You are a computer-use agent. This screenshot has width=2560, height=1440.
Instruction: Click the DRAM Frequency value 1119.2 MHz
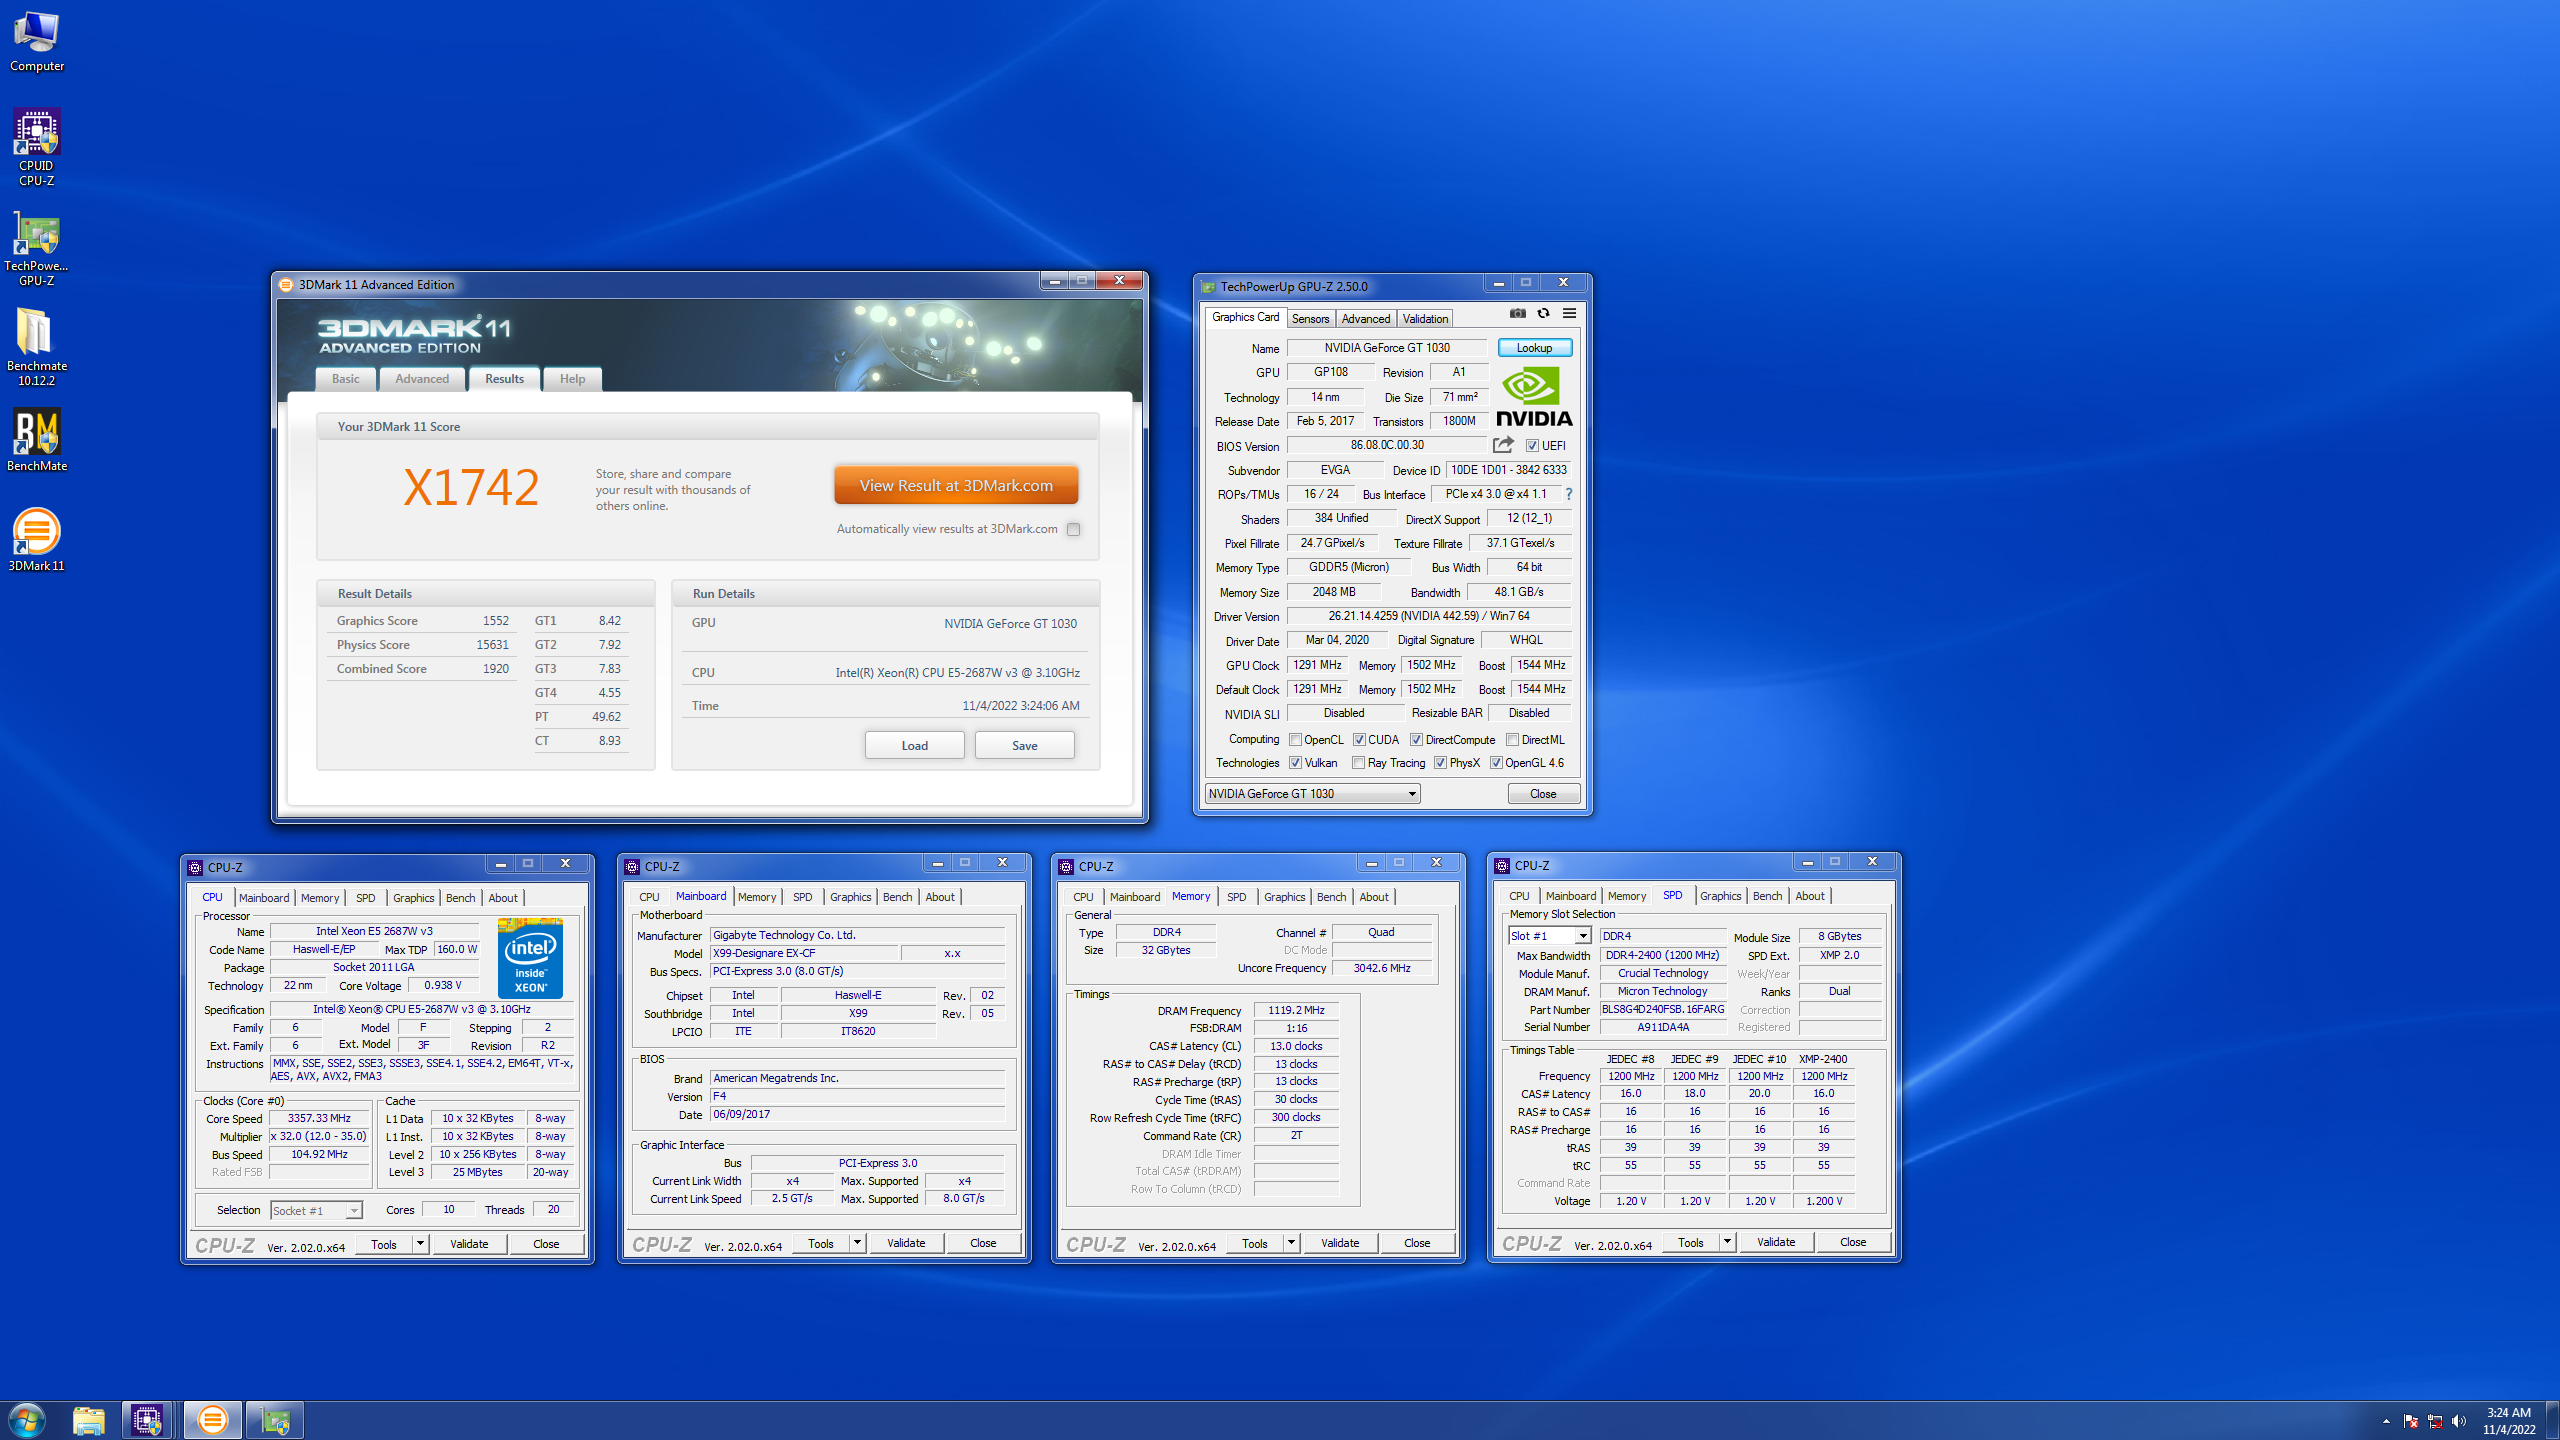coord(1296,1010)
